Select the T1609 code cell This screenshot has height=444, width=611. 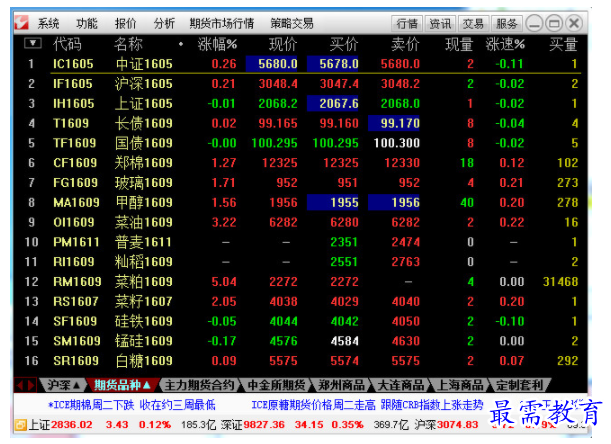(71, 124)
